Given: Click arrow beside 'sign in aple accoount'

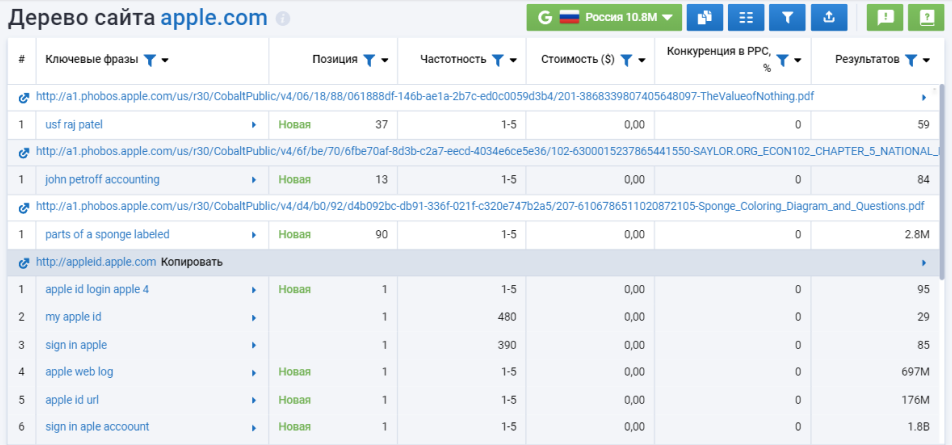Looking at the screenshot, I should coord(254,427).
